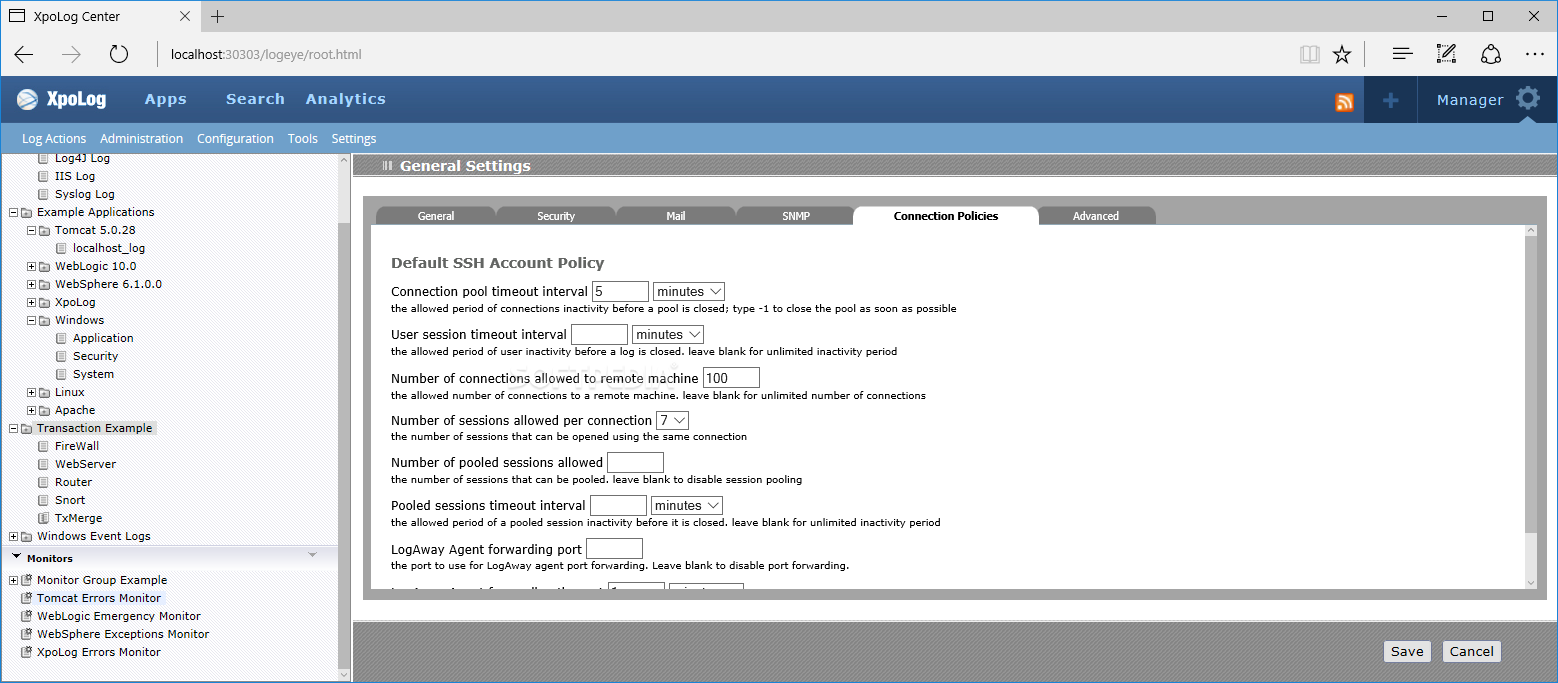Switch to the Security tab

click(556, 216)
